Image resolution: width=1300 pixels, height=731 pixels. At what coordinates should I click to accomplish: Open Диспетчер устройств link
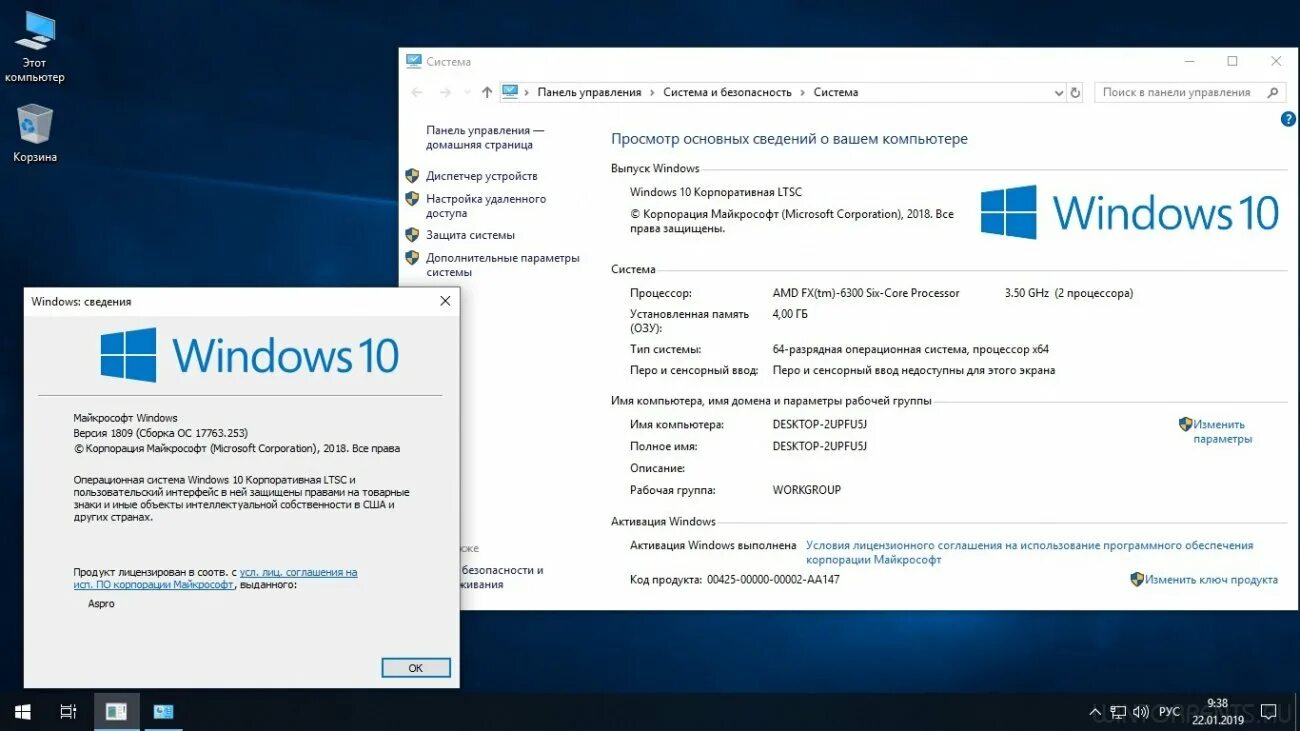(481, 176)
